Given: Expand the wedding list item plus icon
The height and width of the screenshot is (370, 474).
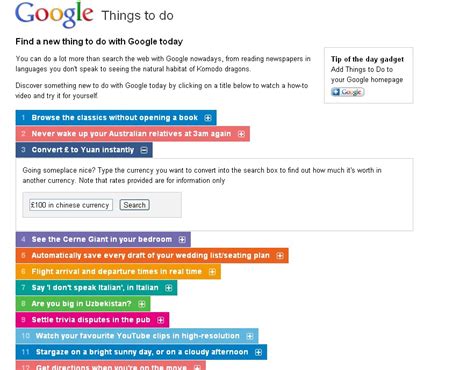Looking at the screenshot, I should point(280,256).
